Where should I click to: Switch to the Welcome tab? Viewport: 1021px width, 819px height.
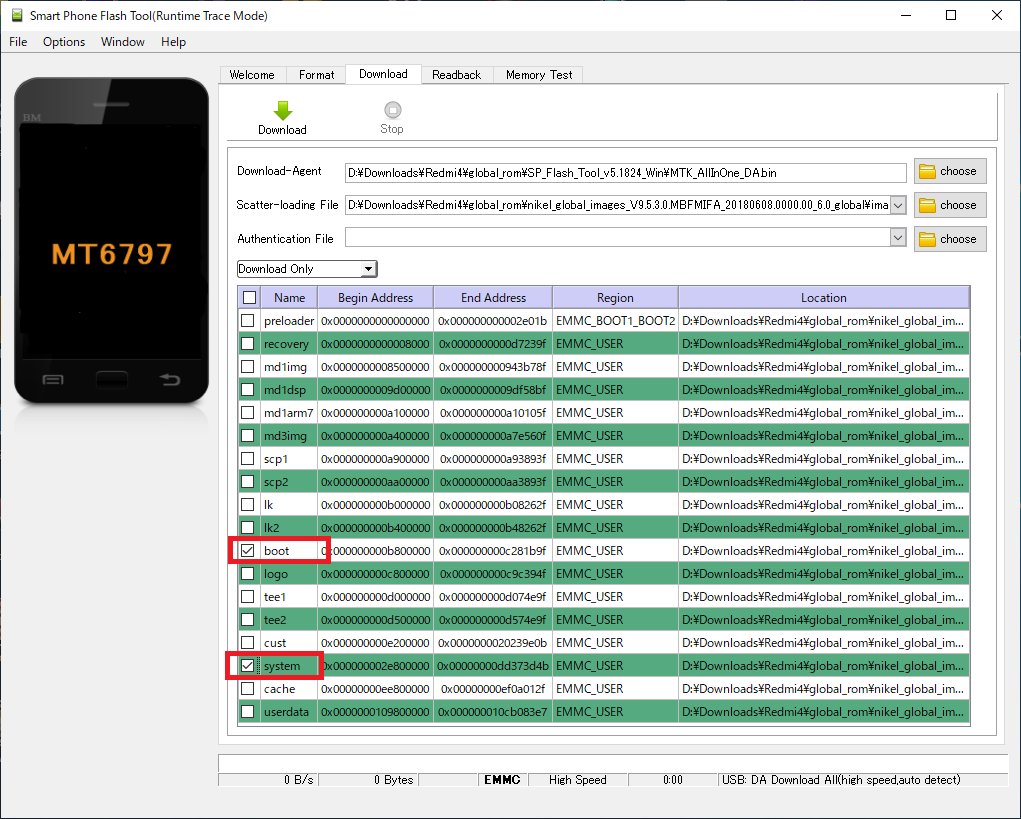[252, 75]
